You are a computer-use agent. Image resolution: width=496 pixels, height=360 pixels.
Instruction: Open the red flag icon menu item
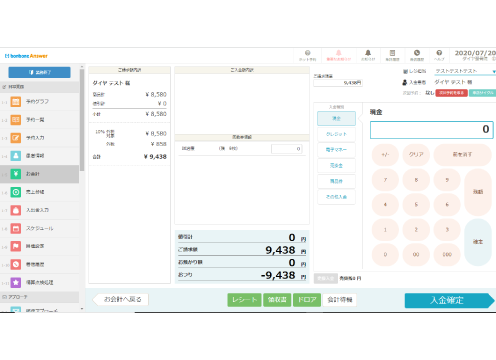click(16, 246)
